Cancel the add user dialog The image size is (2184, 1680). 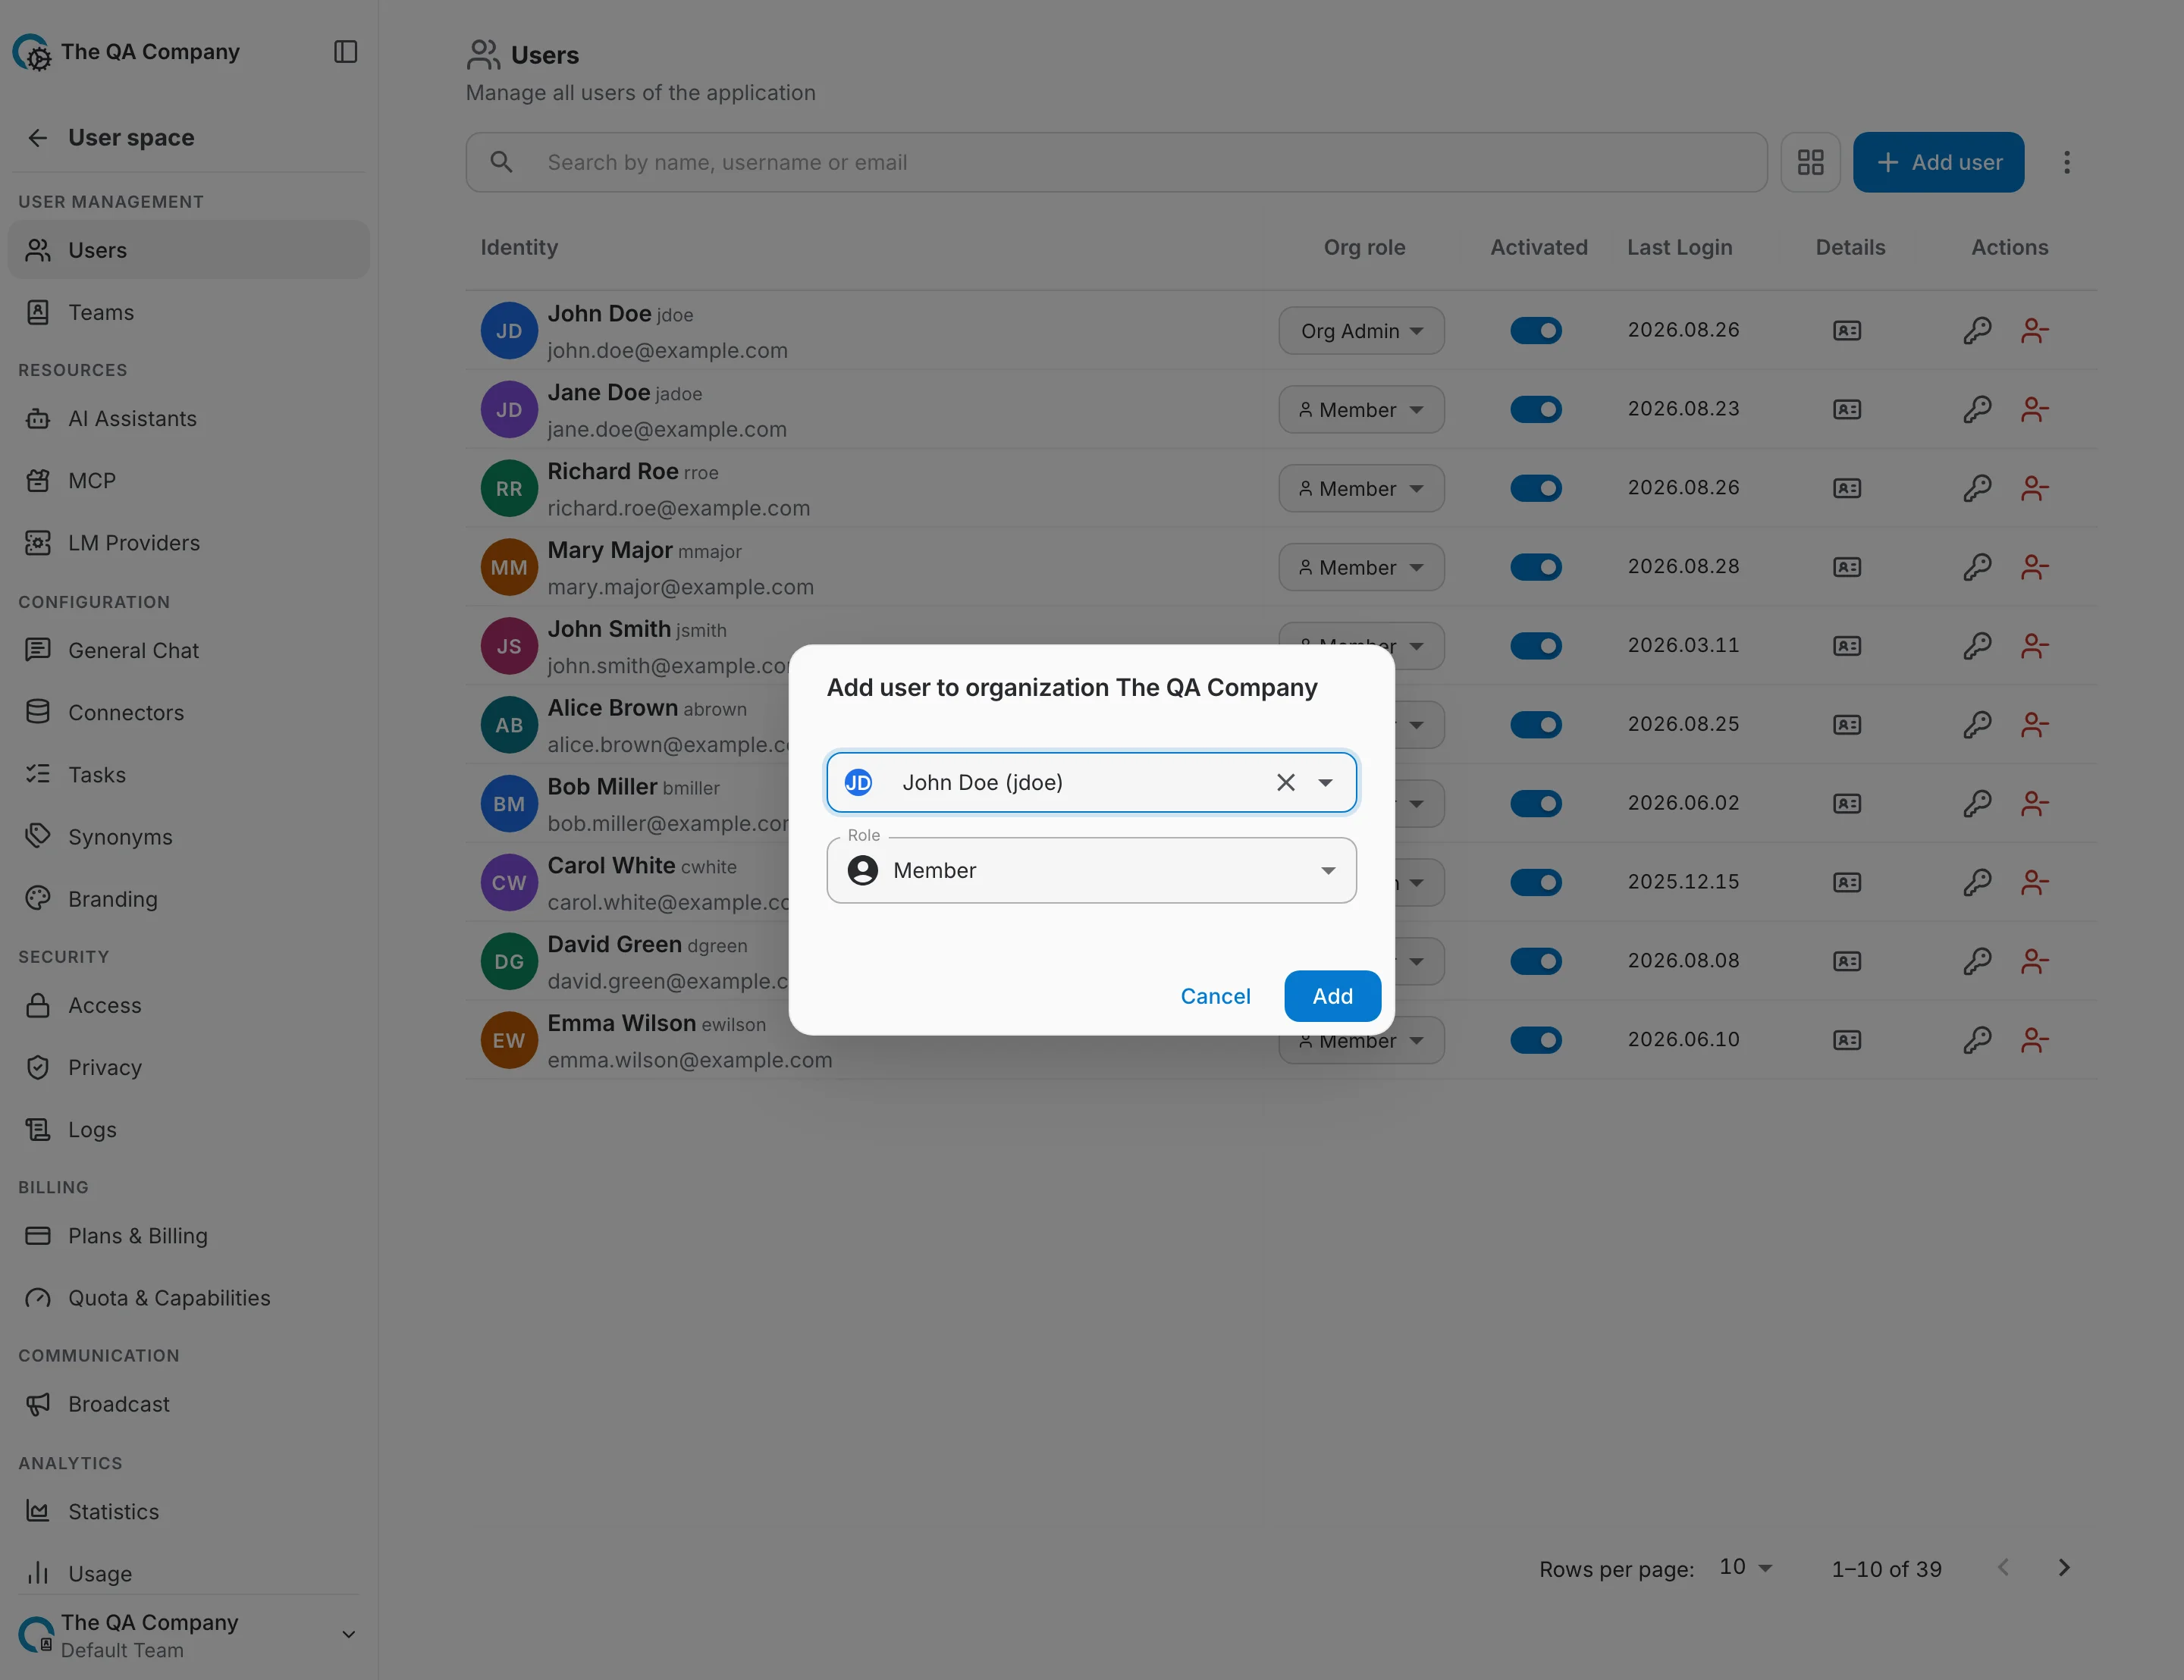(1215, 996)
